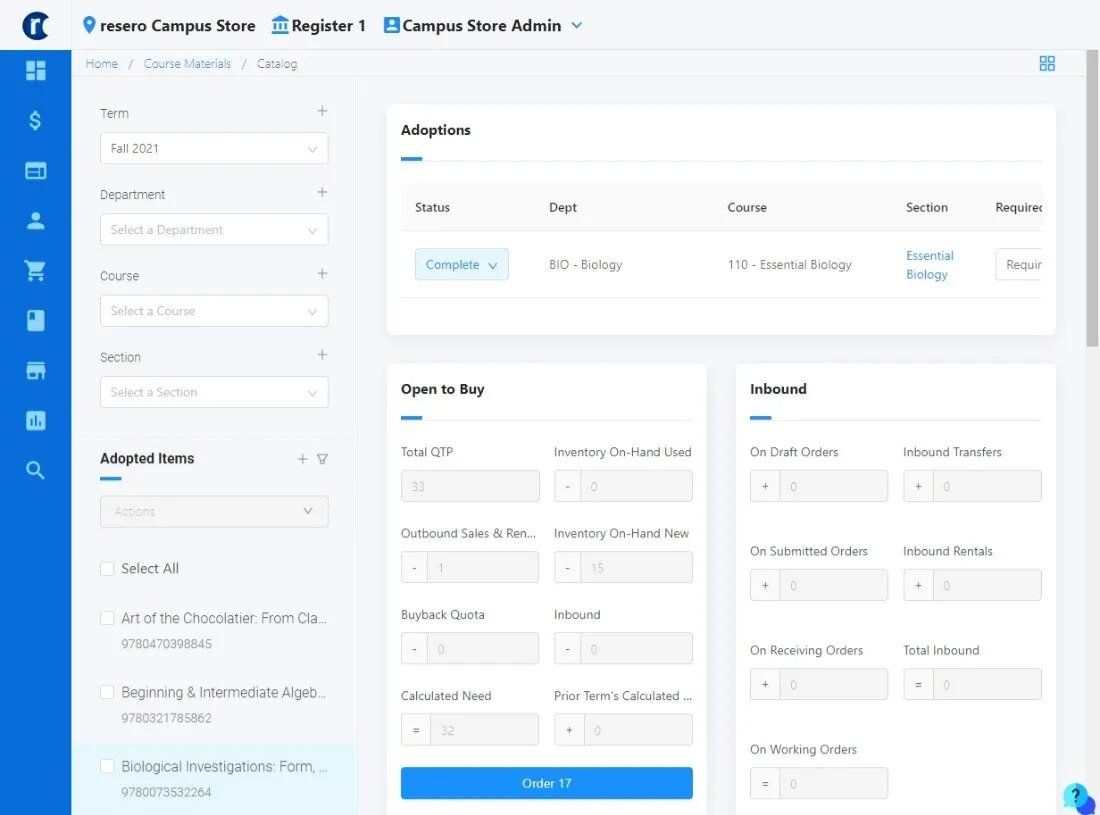Open the filter icon beside Adopted Items
Image resolution: width=1100 pixels, height=815 pixels.
click(x=322, y=458)
